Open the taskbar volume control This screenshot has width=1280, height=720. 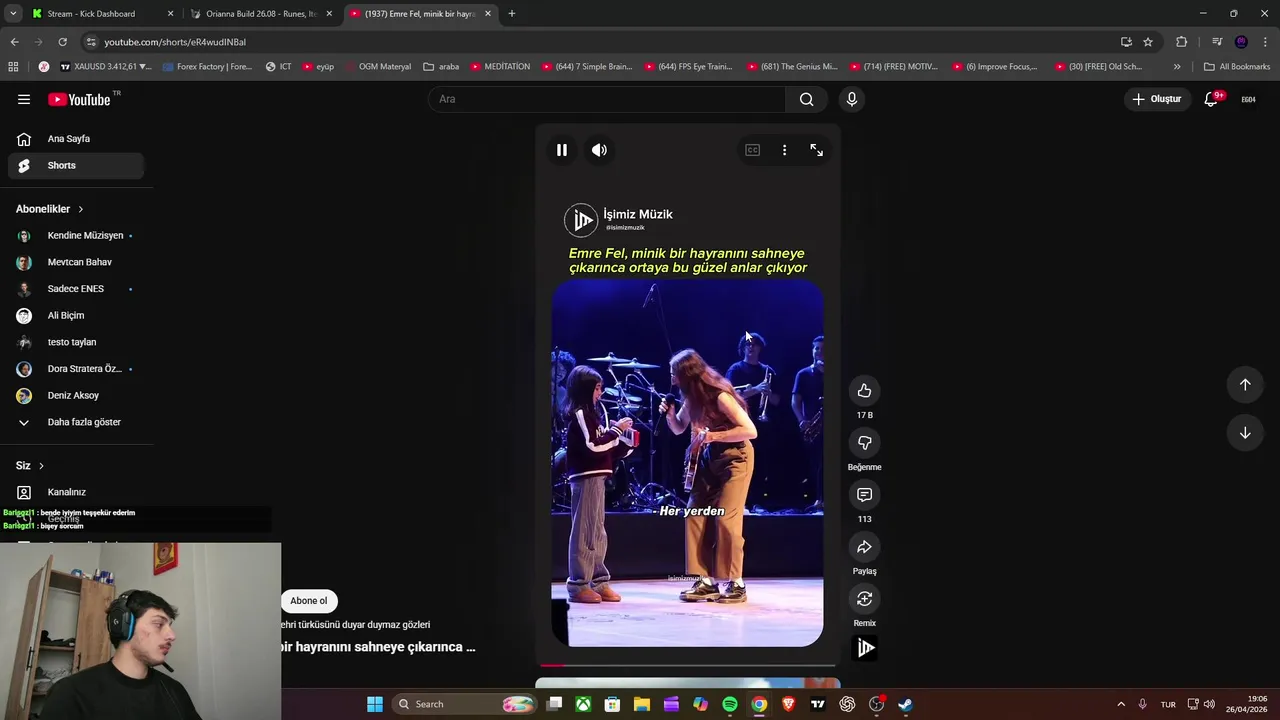point(1209,704)
